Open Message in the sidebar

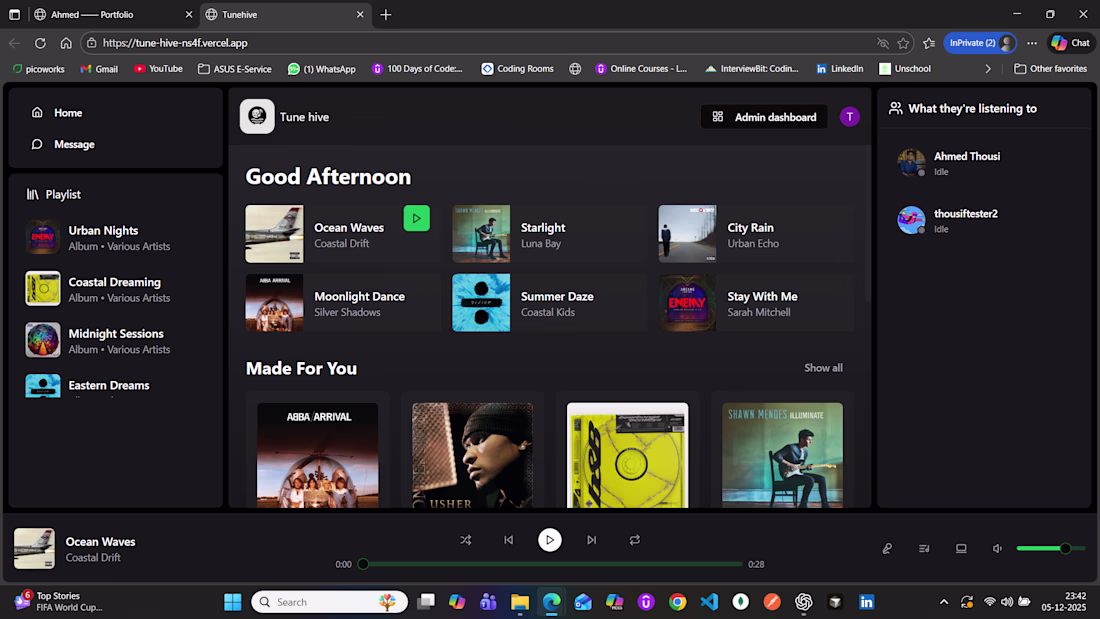coord(73,144)
